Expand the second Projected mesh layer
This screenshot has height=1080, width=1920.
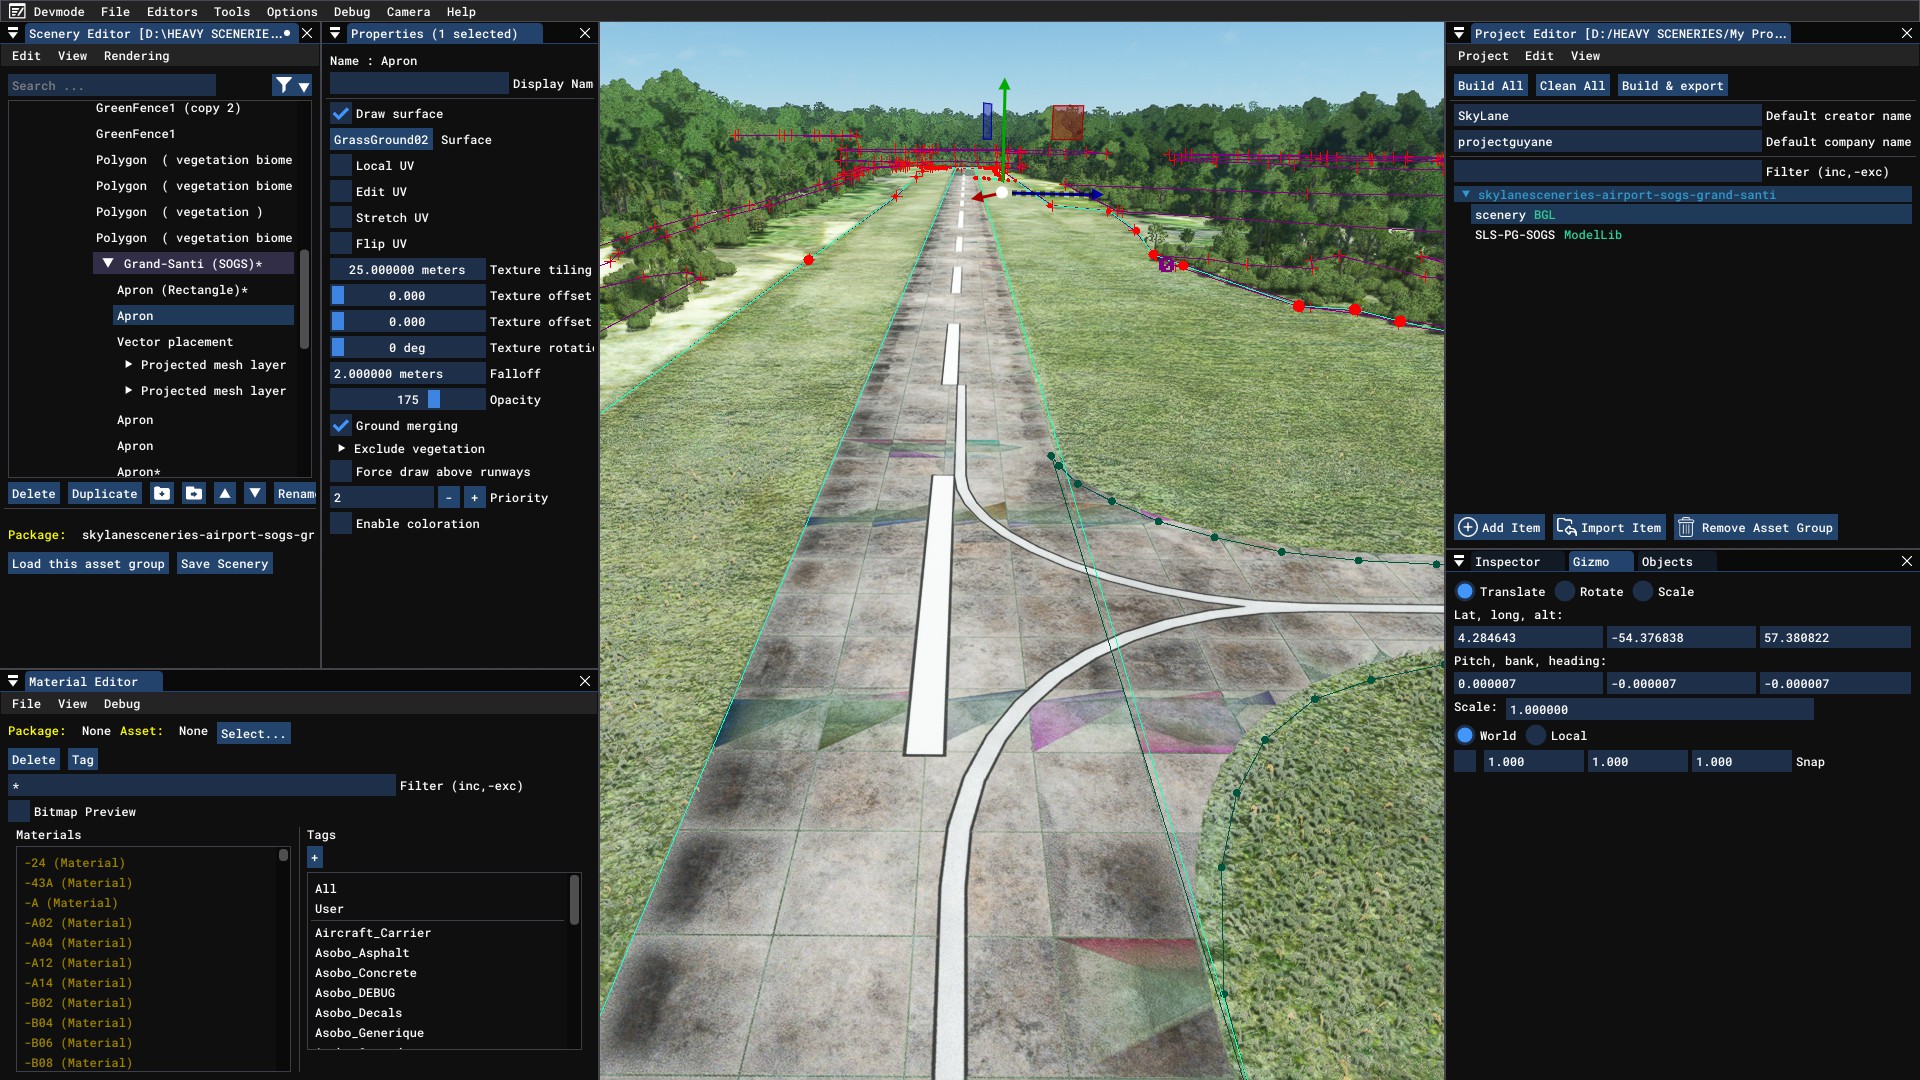coord(128,390)
